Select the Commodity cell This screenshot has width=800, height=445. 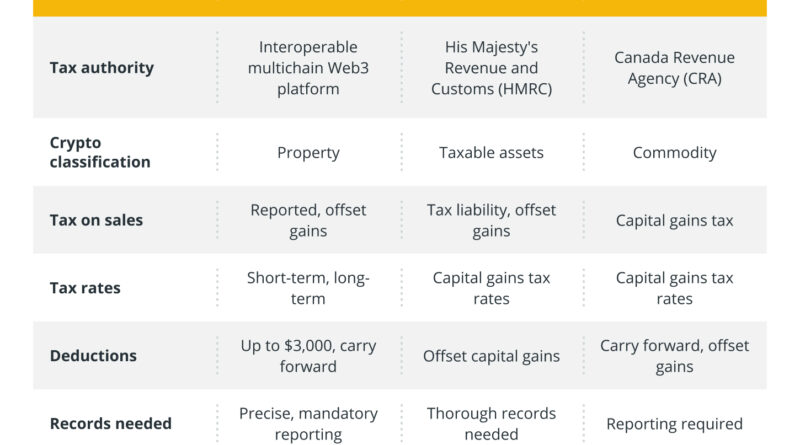pyautogui.click(x=674, y=153)
